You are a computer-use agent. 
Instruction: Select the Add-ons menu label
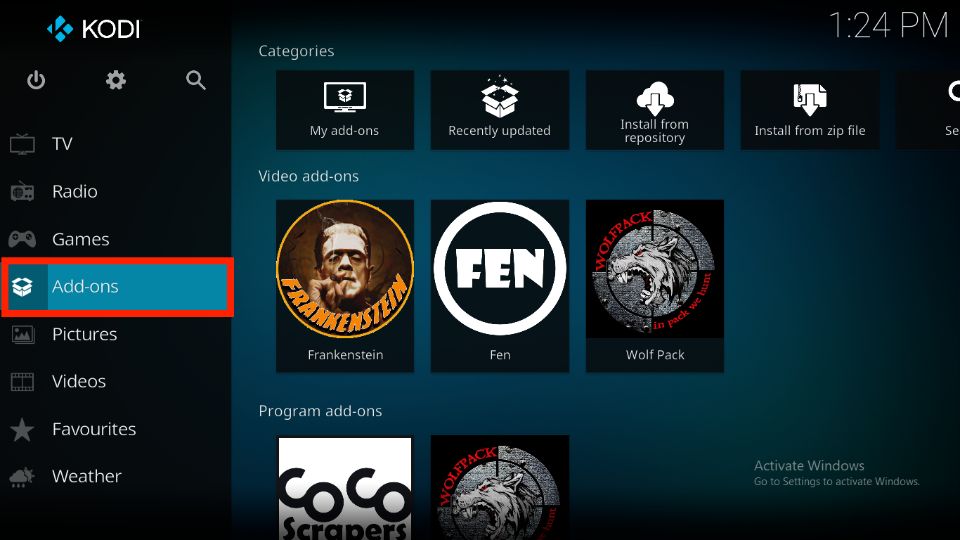85,287
